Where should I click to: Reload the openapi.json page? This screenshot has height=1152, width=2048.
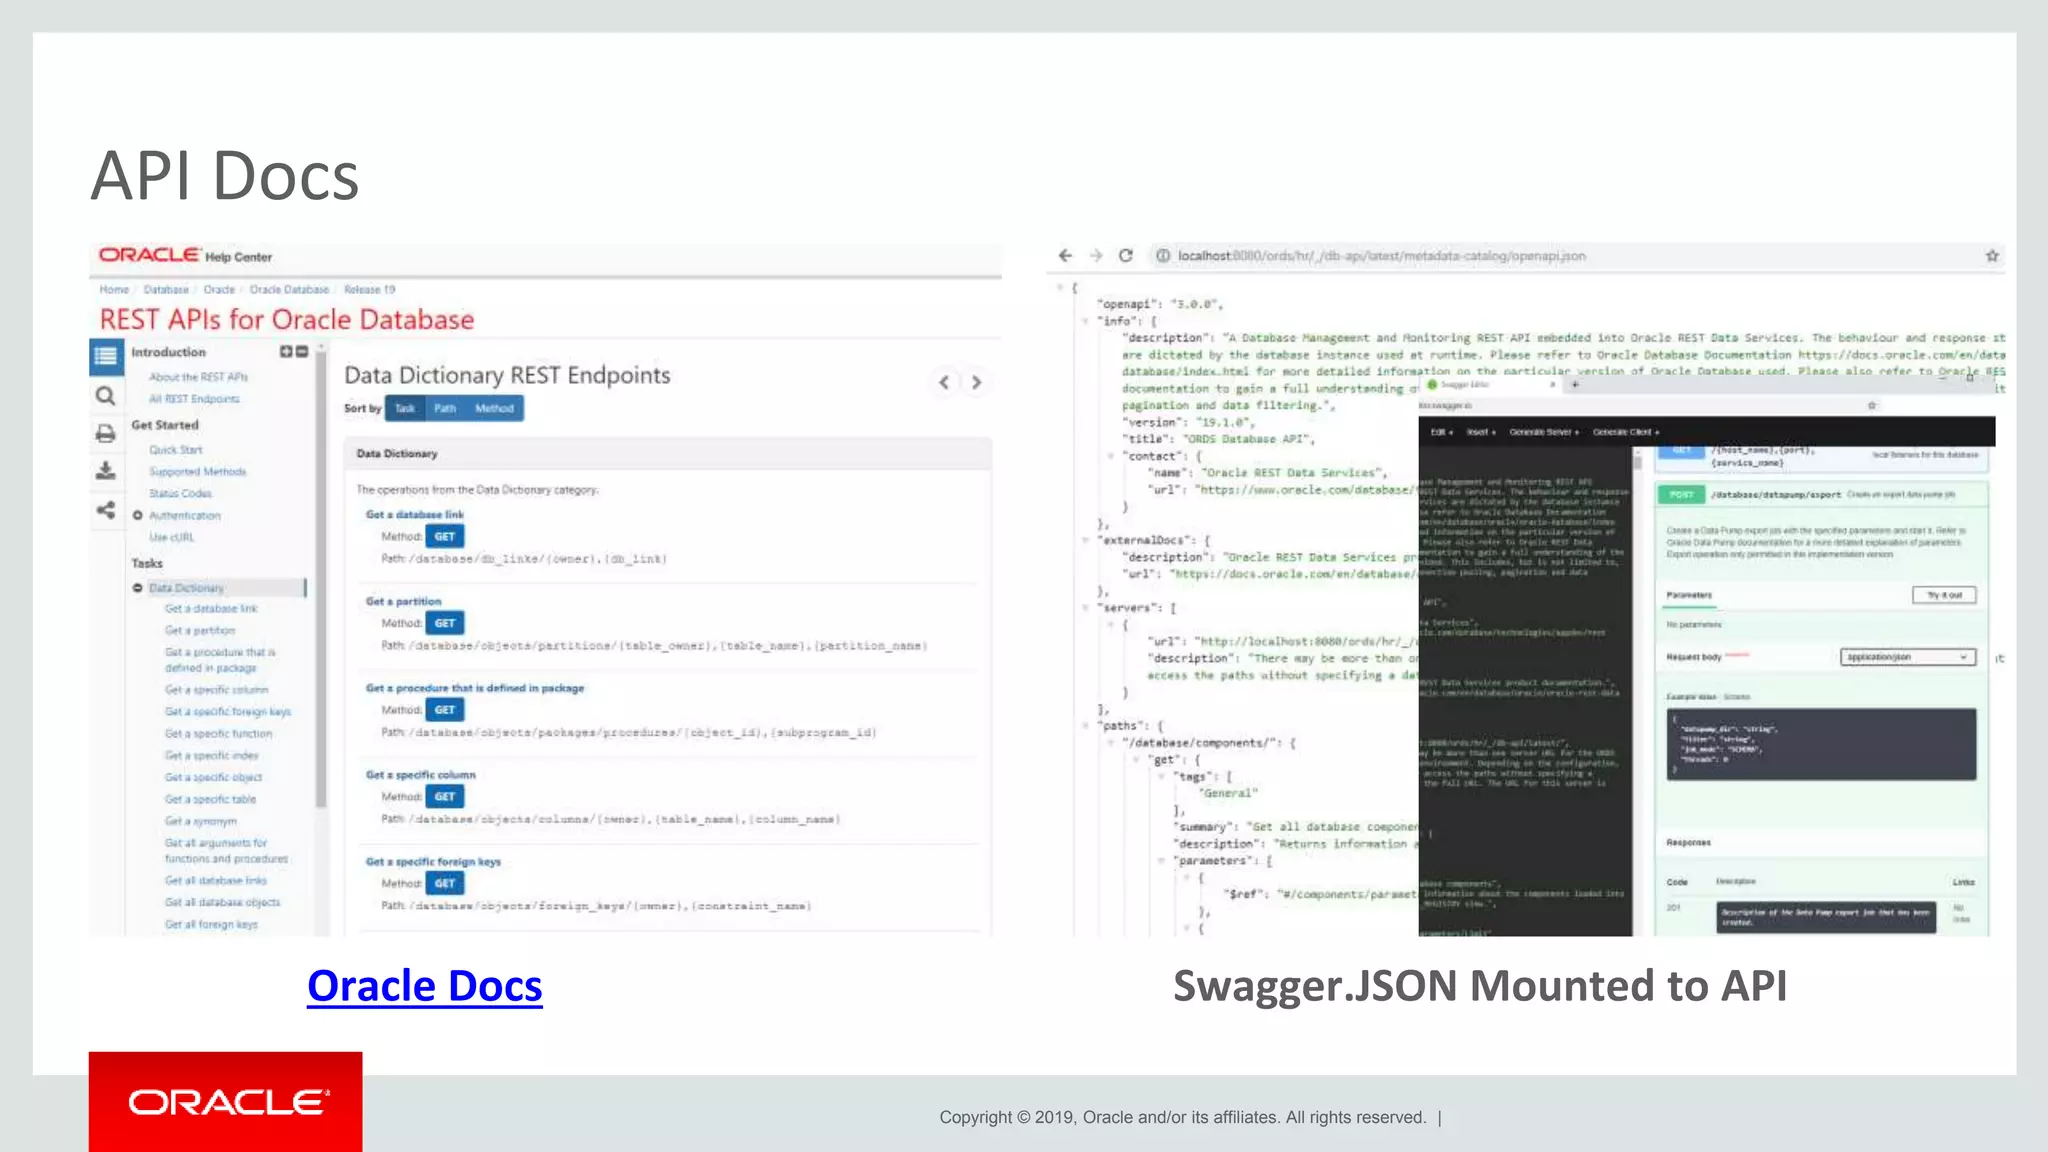1126,256
